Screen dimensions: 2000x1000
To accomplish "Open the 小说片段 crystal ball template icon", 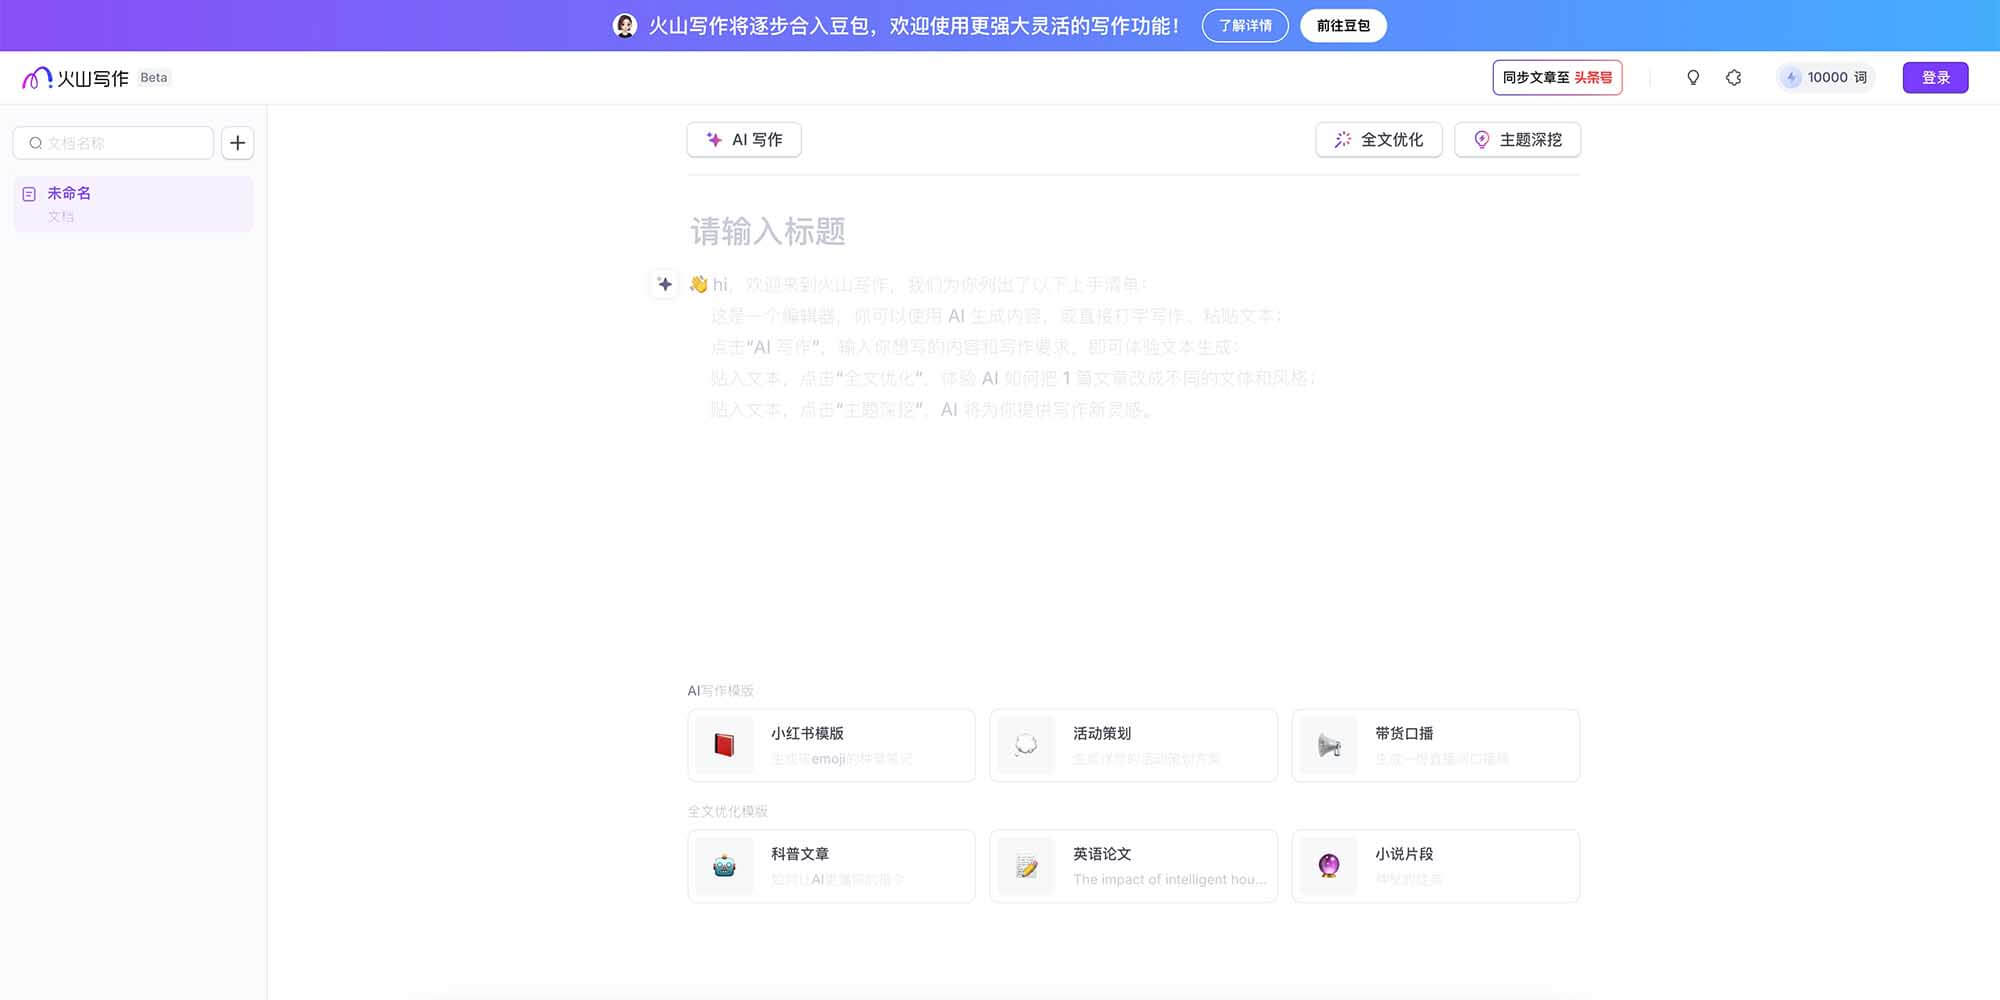I will 1327,865.
